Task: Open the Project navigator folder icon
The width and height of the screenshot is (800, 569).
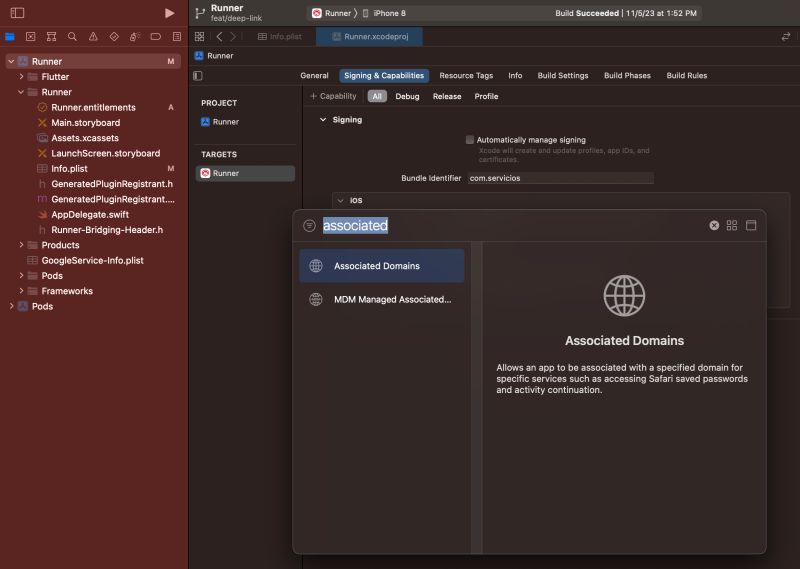Action: click(10, 37)
